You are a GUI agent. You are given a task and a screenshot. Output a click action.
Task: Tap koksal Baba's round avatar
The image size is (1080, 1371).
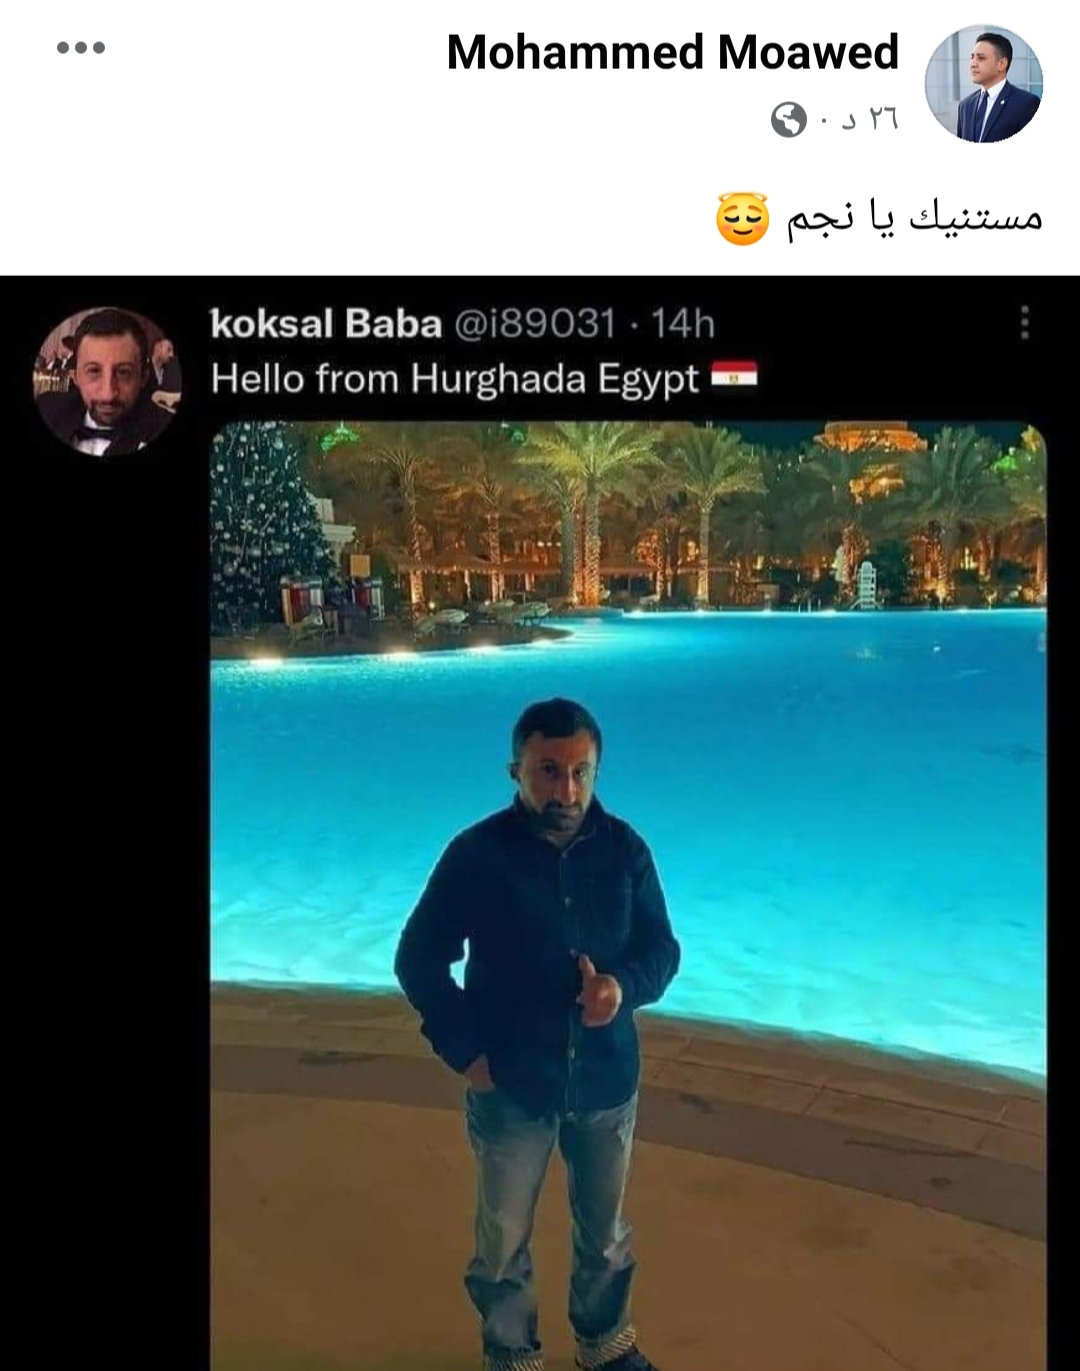[x=108, y=381]
